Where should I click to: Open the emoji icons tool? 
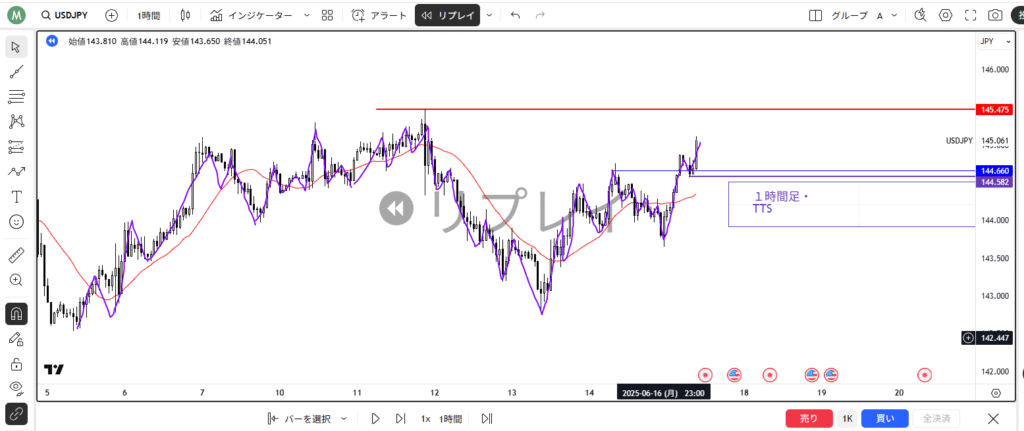[16, 222]
